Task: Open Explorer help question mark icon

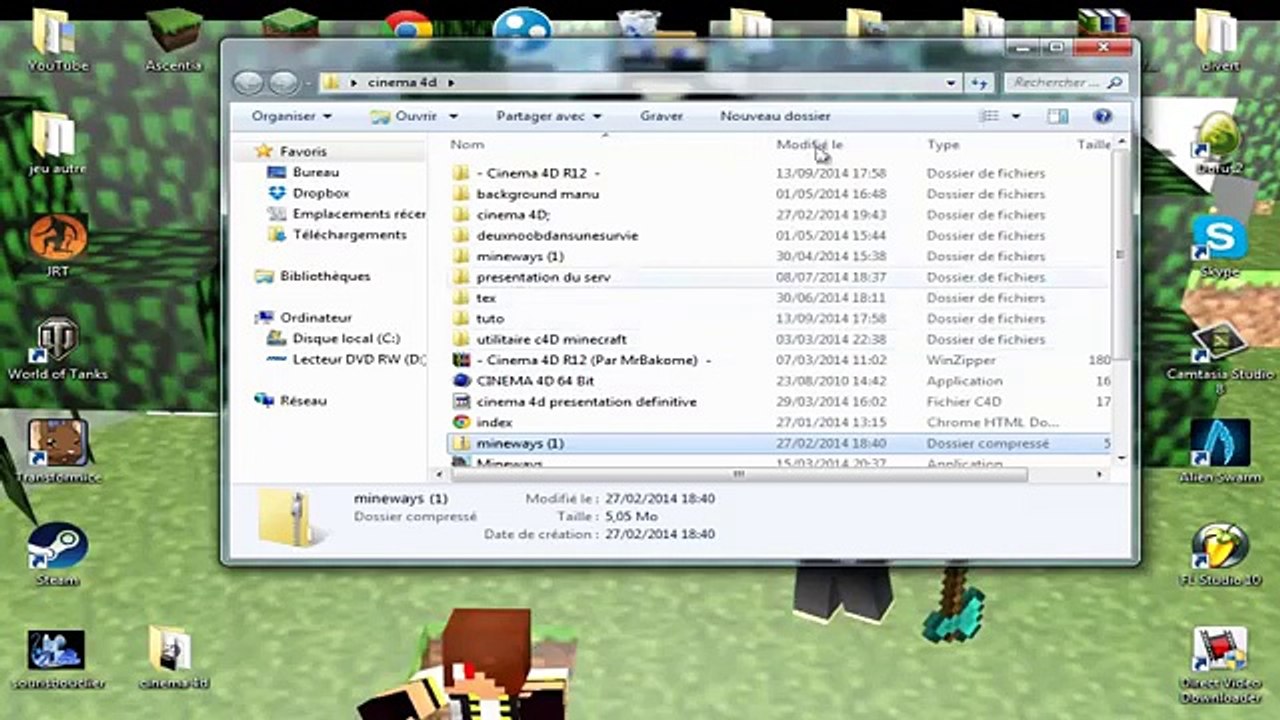Action: 1102,116
